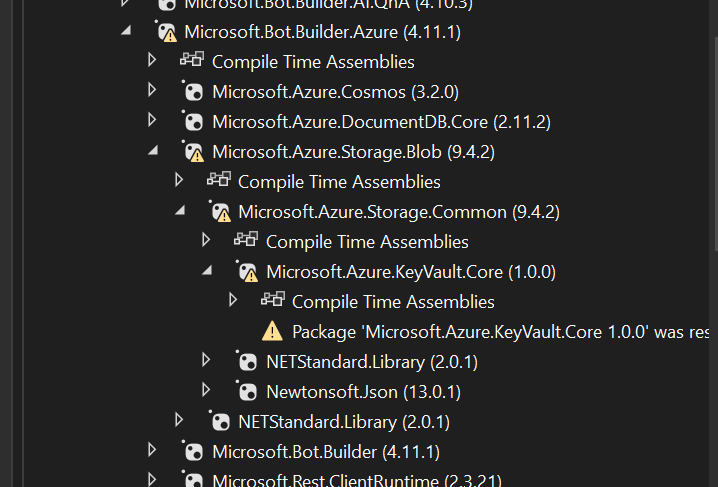The height and width of the screenshot is (487, 718).
Task: Collapse the Microsoft.Azure.Storage.Blob node
Action: tap(153, 151)
